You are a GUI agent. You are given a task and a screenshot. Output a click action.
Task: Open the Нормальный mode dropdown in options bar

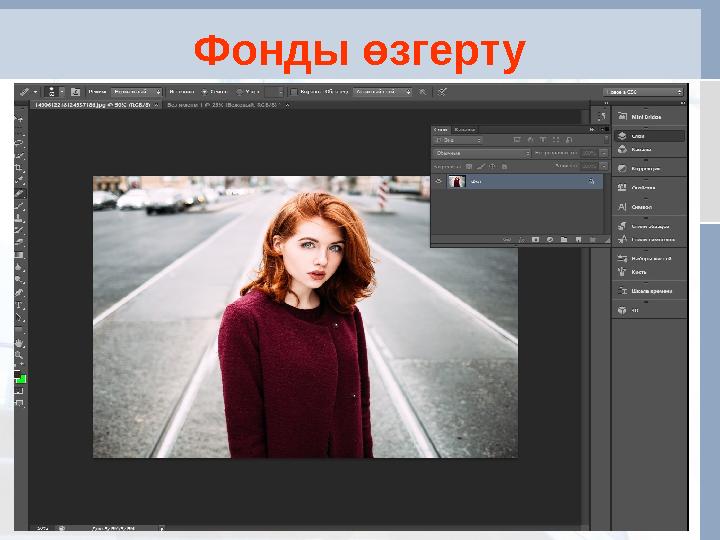coord(137,92)
